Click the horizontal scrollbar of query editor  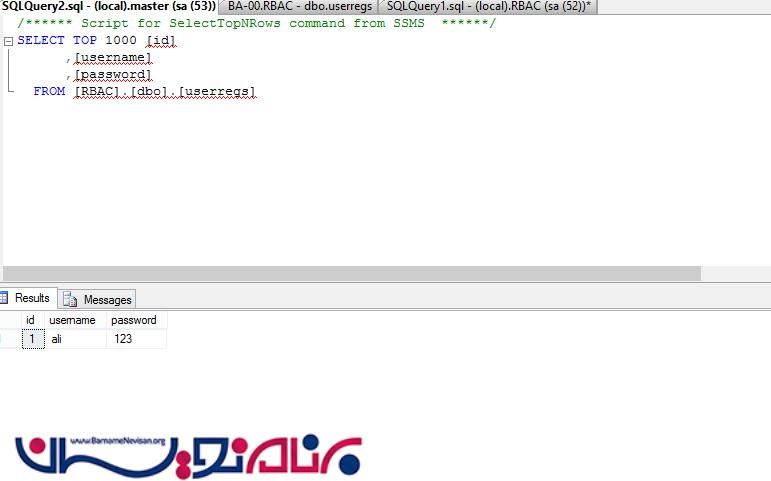[x=350, y=273]
